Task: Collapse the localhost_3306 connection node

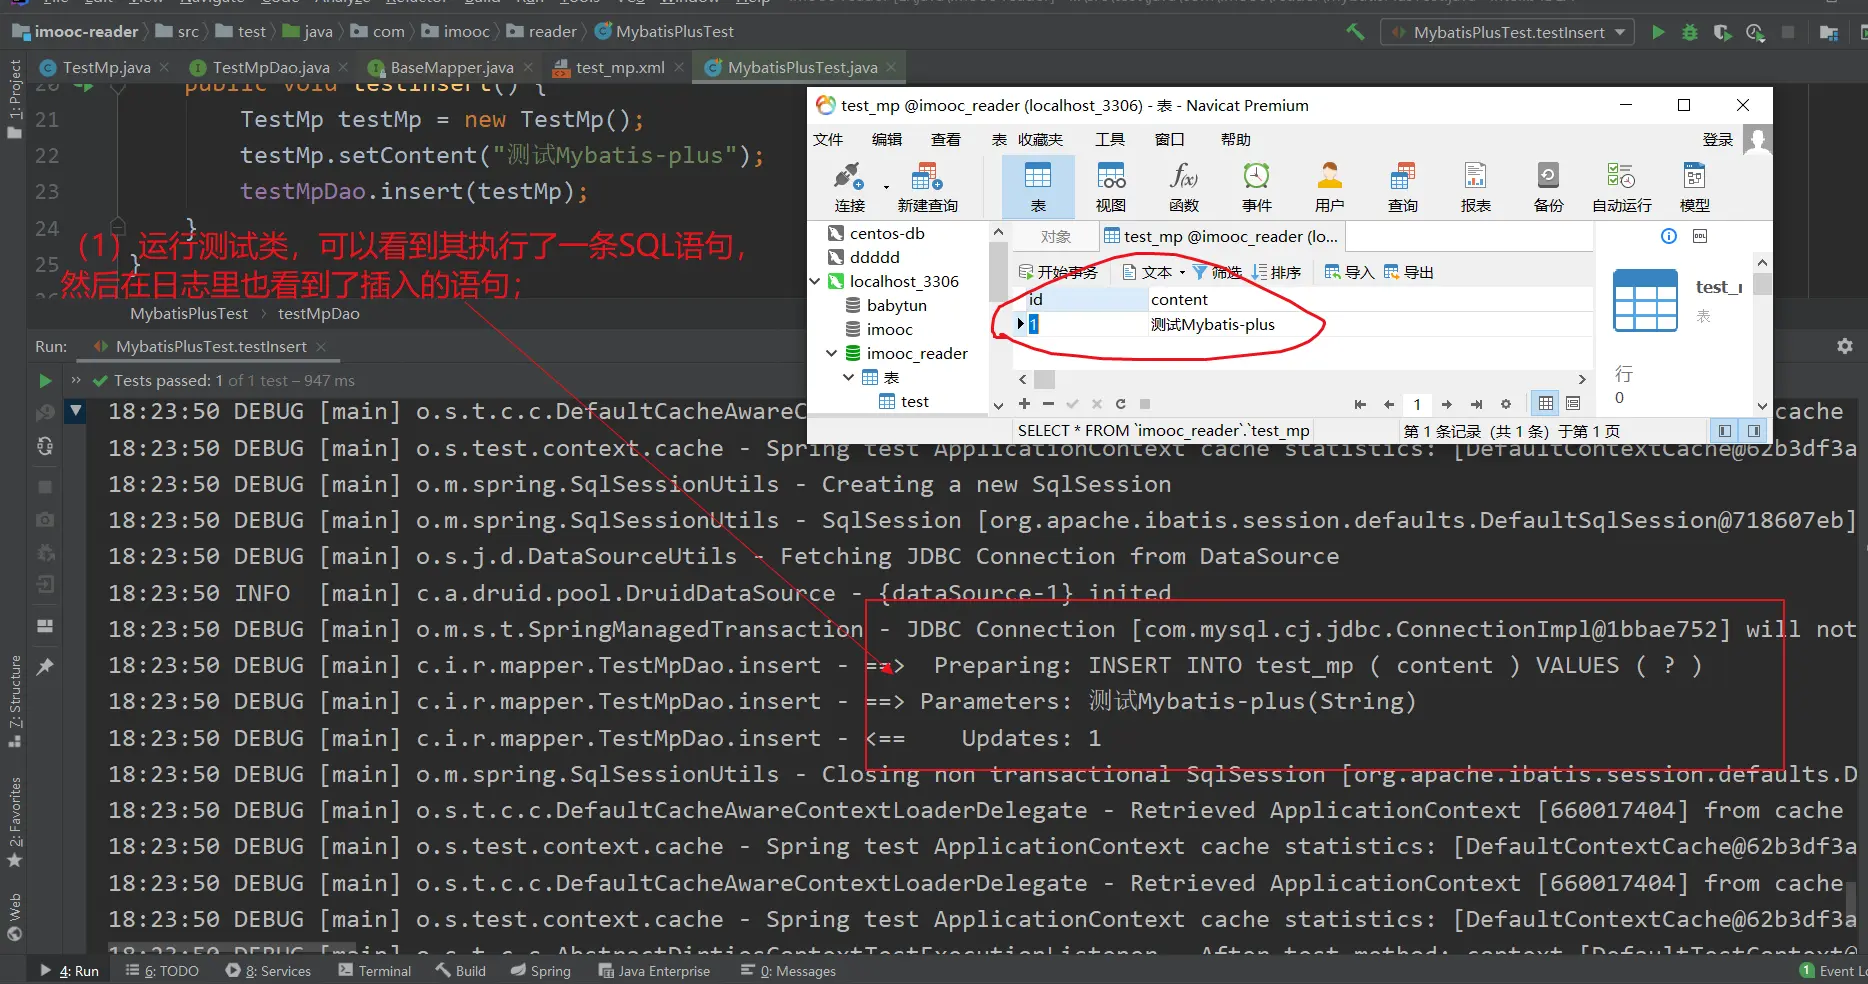Action: click(x=815, y=282)
